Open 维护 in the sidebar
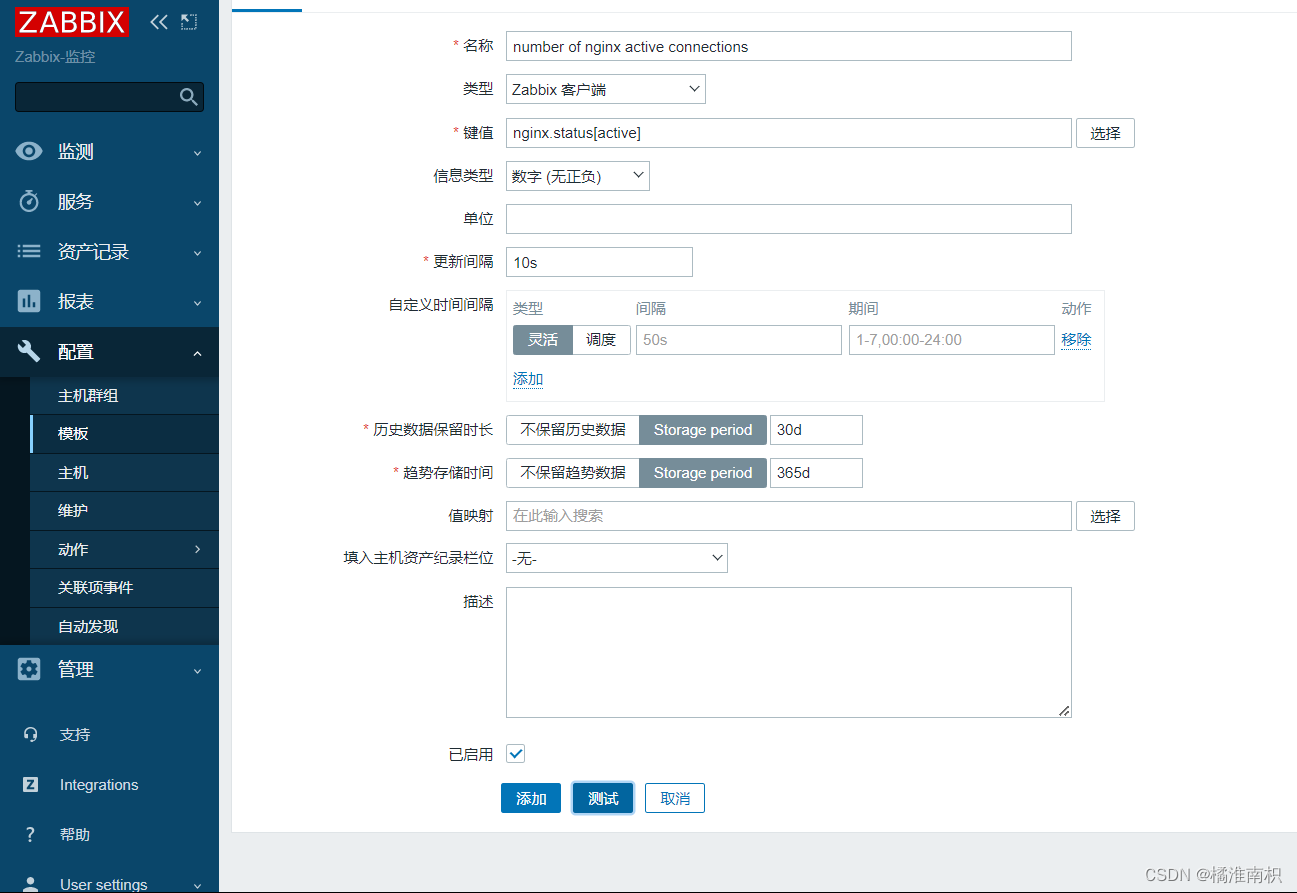 pos(124,511)
